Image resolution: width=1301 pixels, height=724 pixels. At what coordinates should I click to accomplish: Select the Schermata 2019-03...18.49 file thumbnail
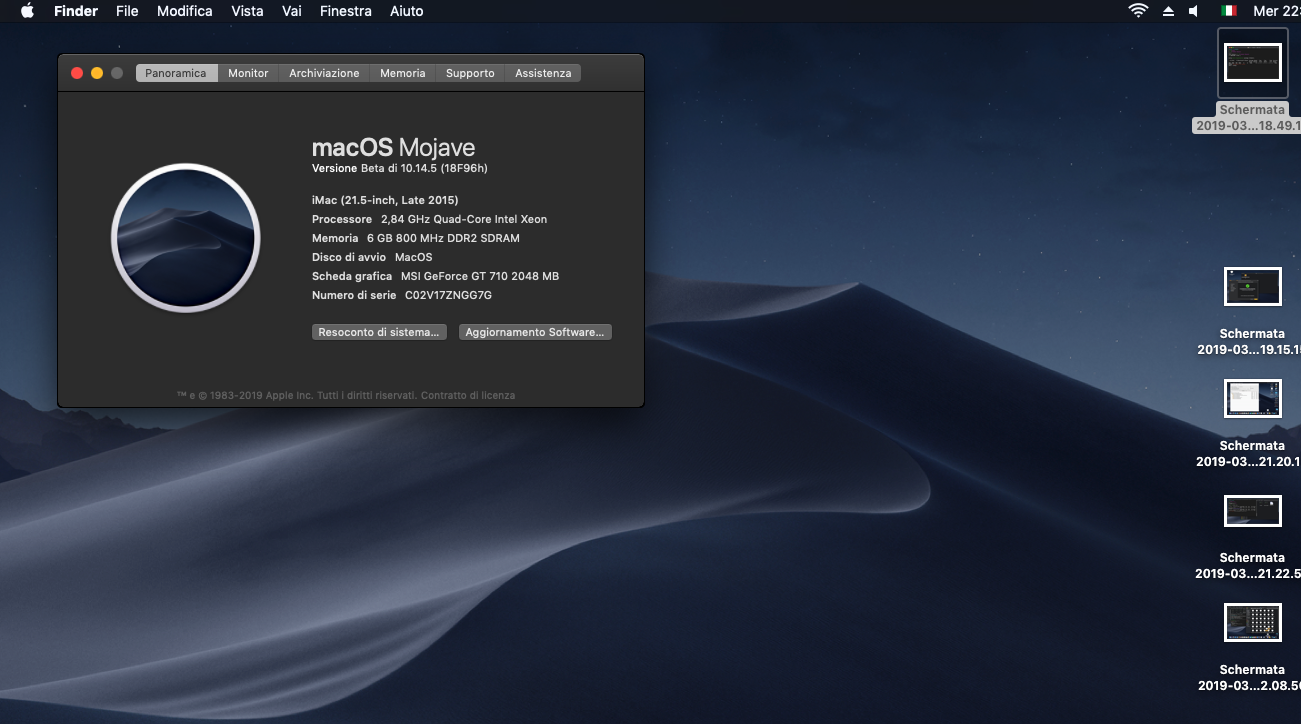[x=1253, y=62]
